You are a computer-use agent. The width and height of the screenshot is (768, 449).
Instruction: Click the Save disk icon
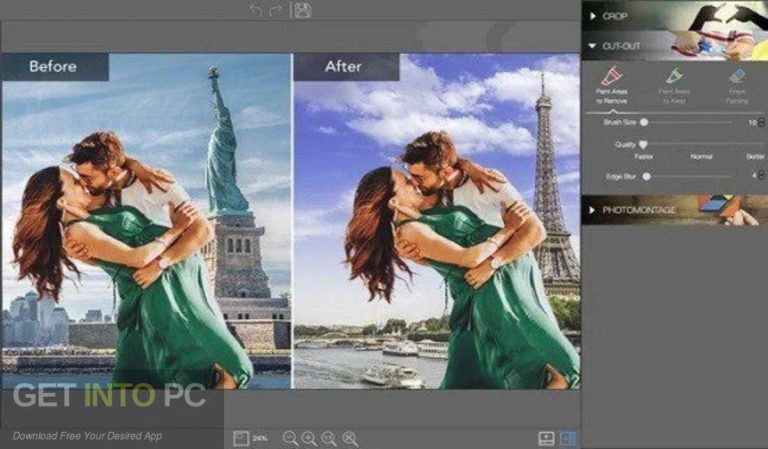(x=302, y=10)
